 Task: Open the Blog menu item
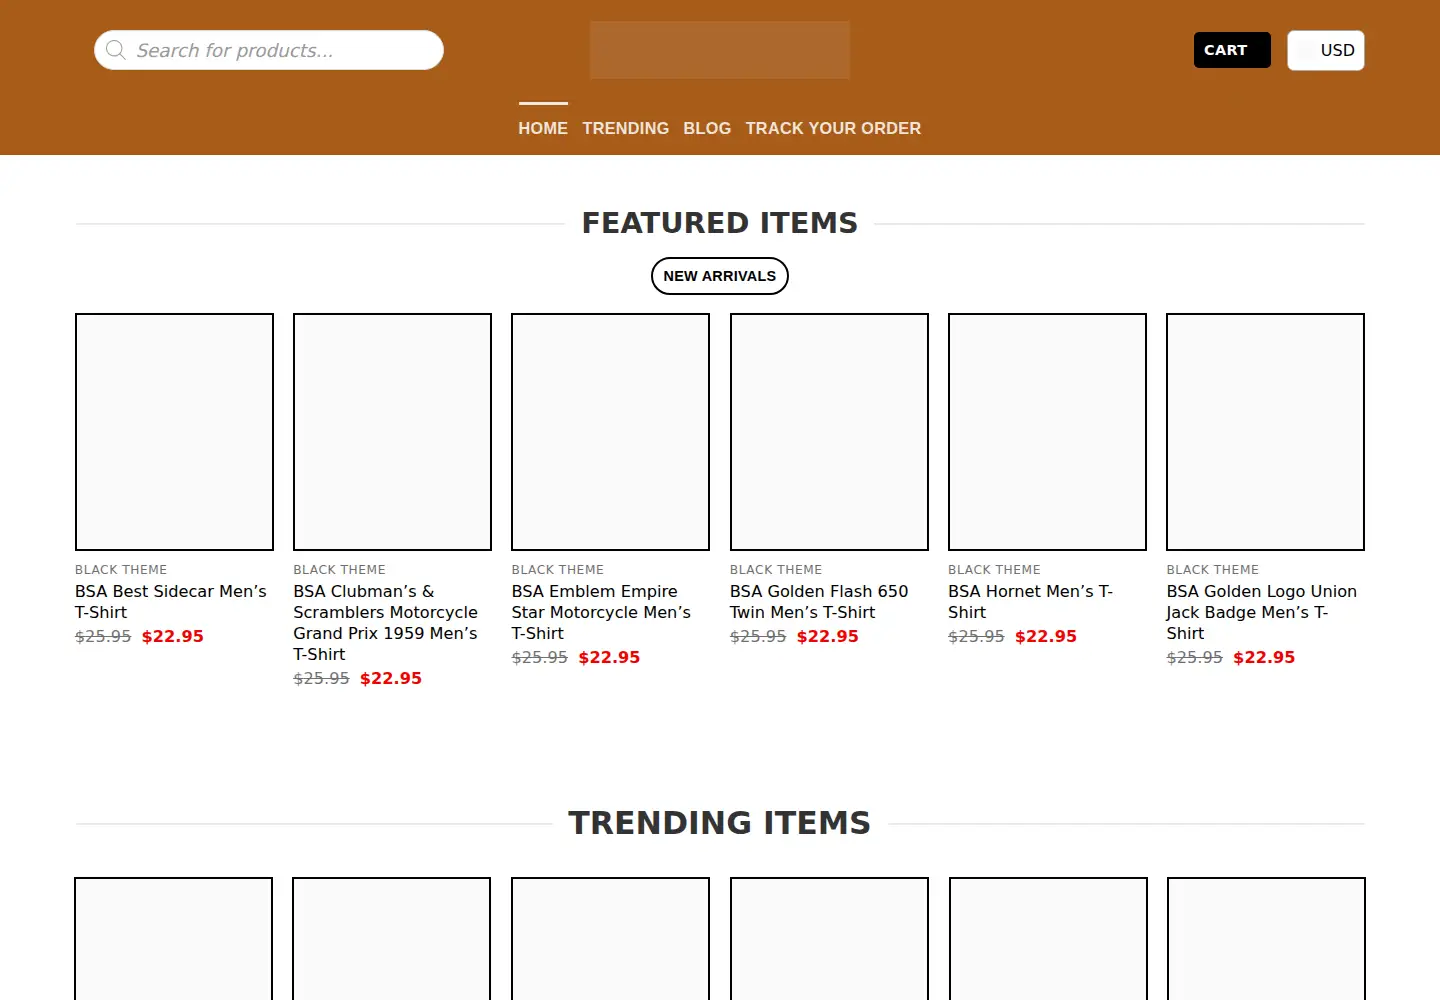(707, 128)
